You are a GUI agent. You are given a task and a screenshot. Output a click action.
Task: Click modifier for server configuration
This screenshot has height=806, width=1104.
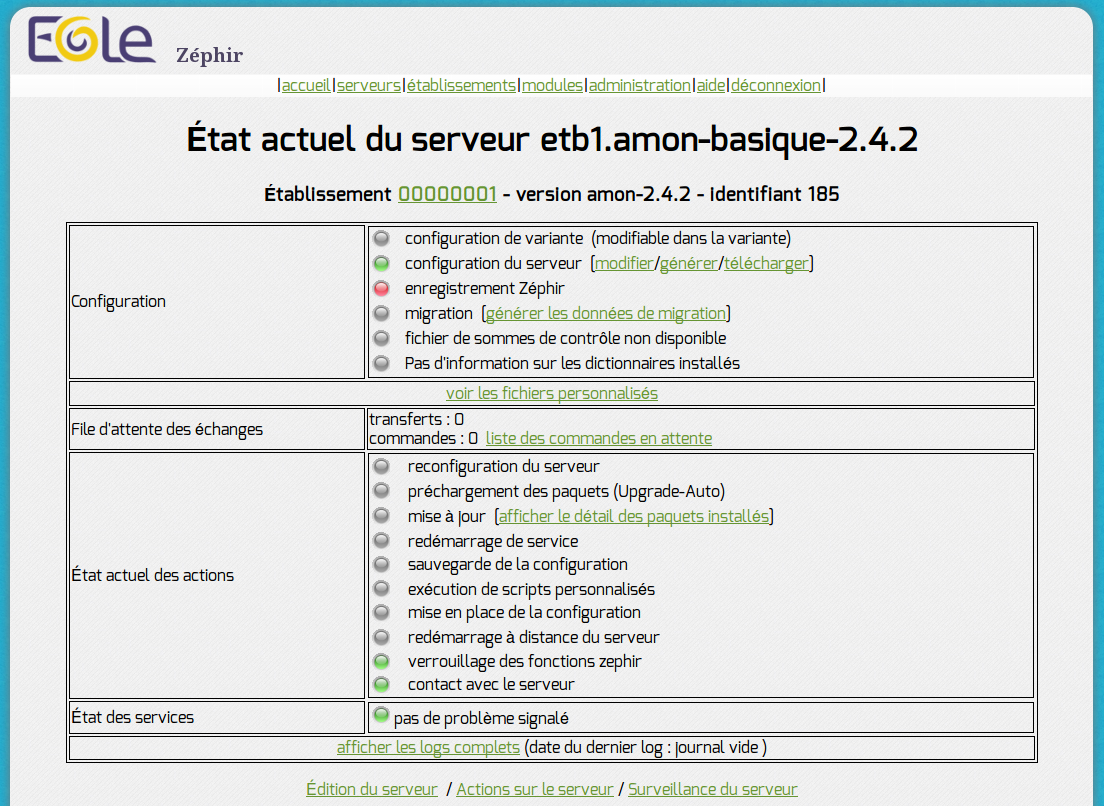pos(625,263)
